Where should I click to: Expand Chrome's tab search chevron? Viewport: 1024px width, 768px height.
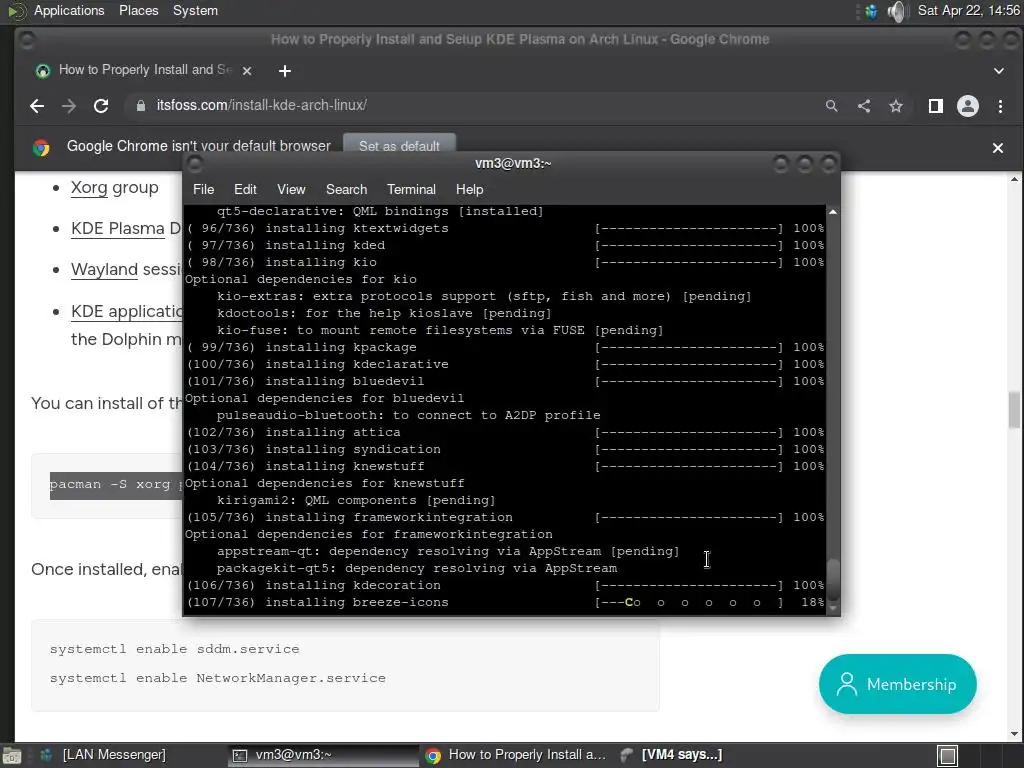tap(999, 71)
